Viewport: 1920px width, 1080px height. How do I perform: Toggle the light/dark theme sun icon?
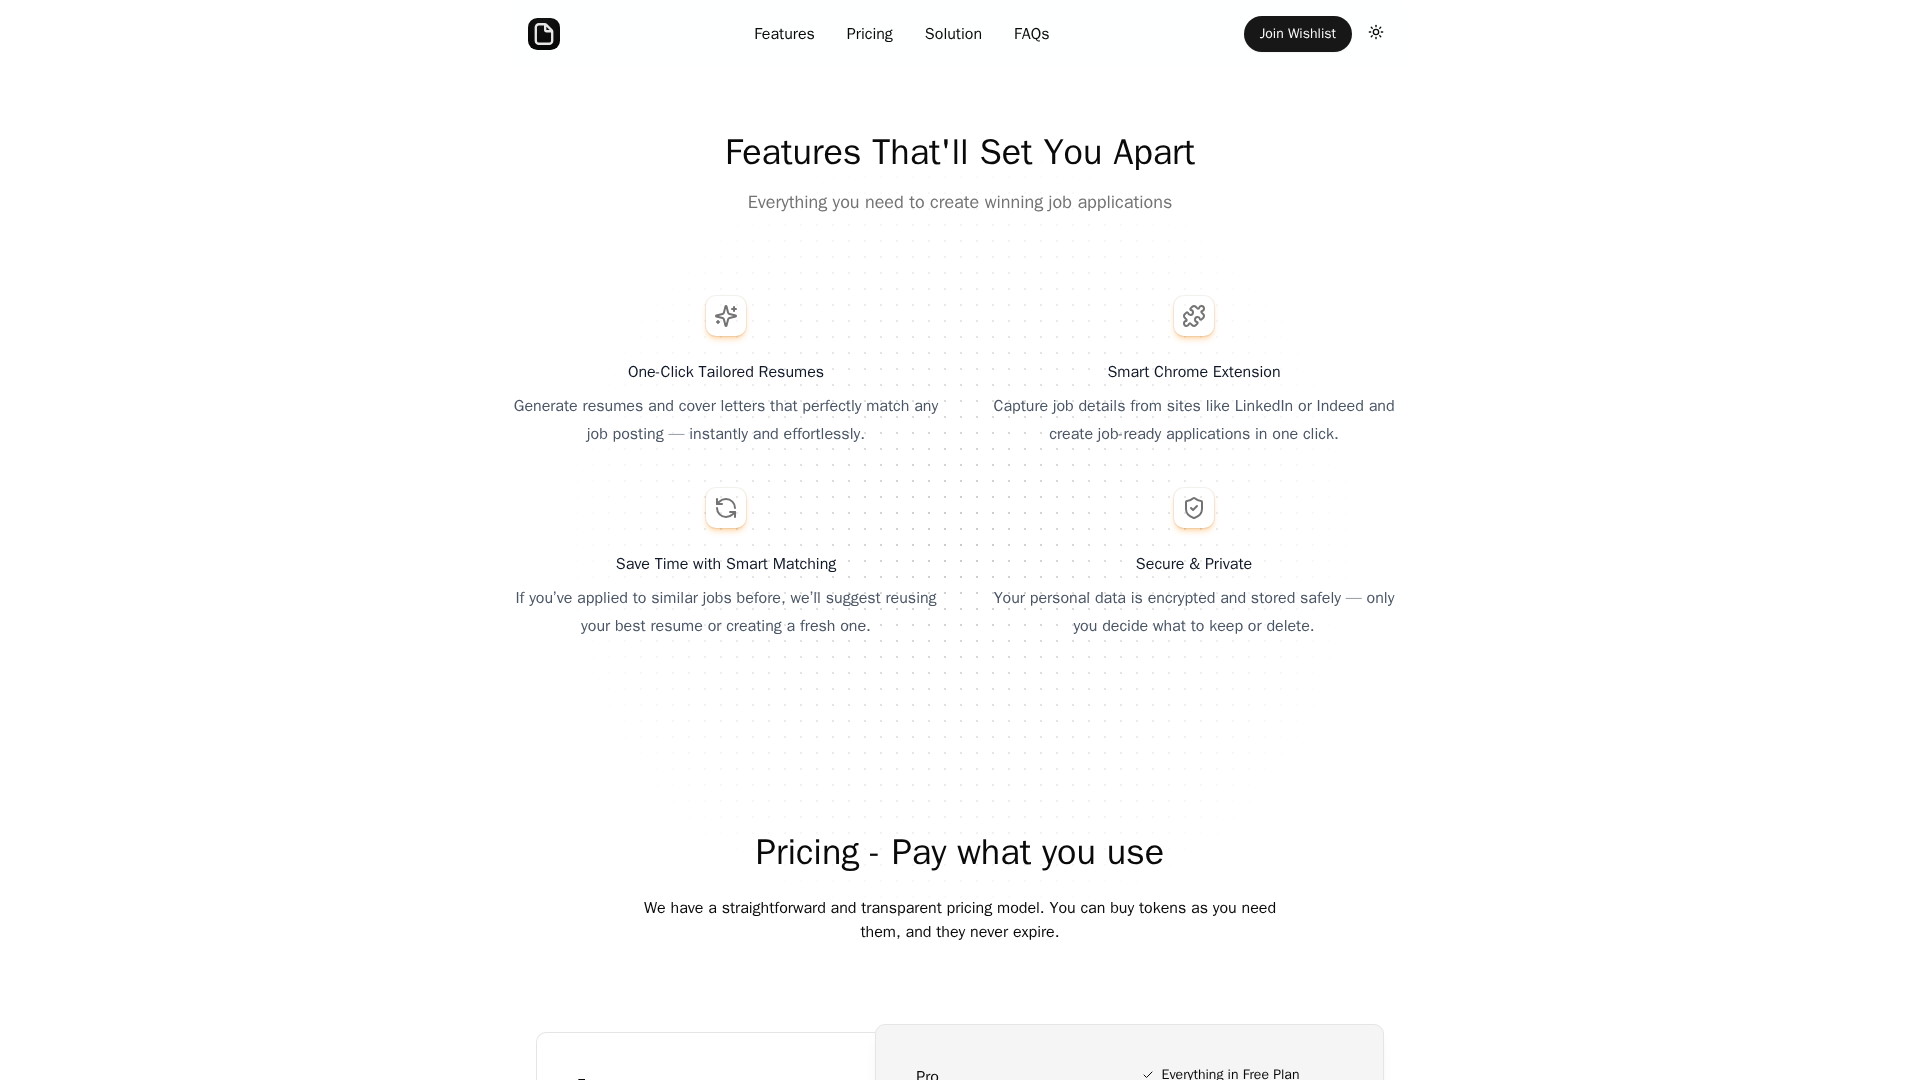click(x=1376, y=33)
